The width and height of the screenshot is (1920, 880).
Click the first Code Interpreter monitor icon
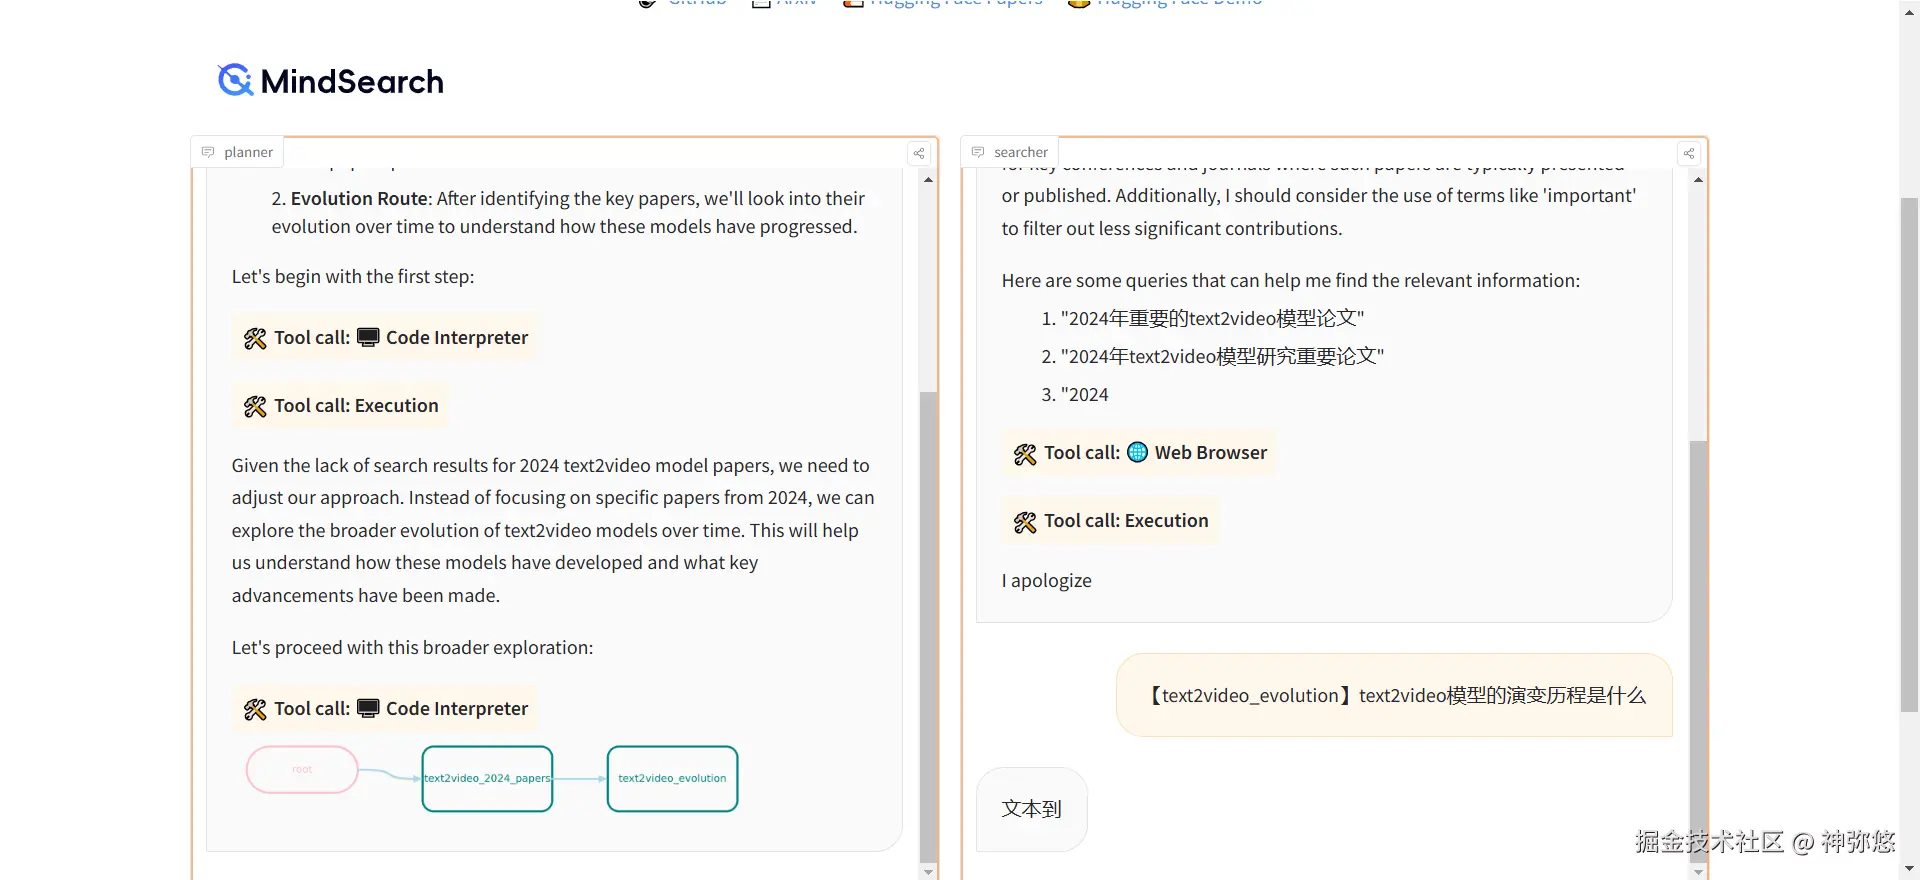(368, 337)
